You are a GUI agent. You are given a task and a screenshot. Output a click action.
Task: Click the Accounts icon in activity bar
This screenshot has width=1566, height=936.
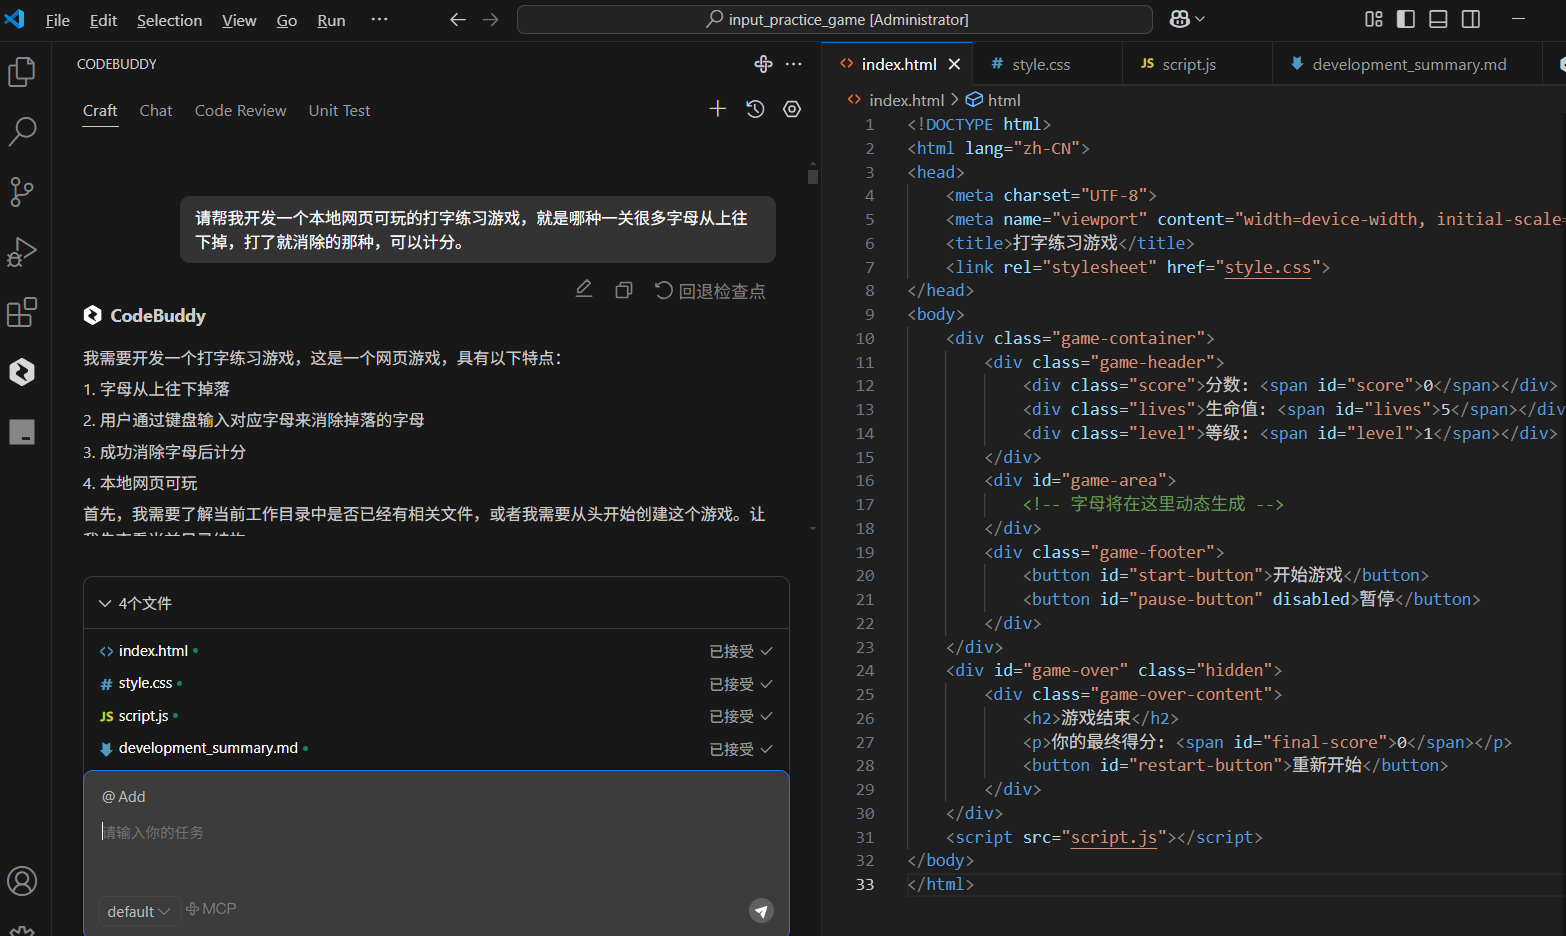pyautogui.click(x=22, y=881)
